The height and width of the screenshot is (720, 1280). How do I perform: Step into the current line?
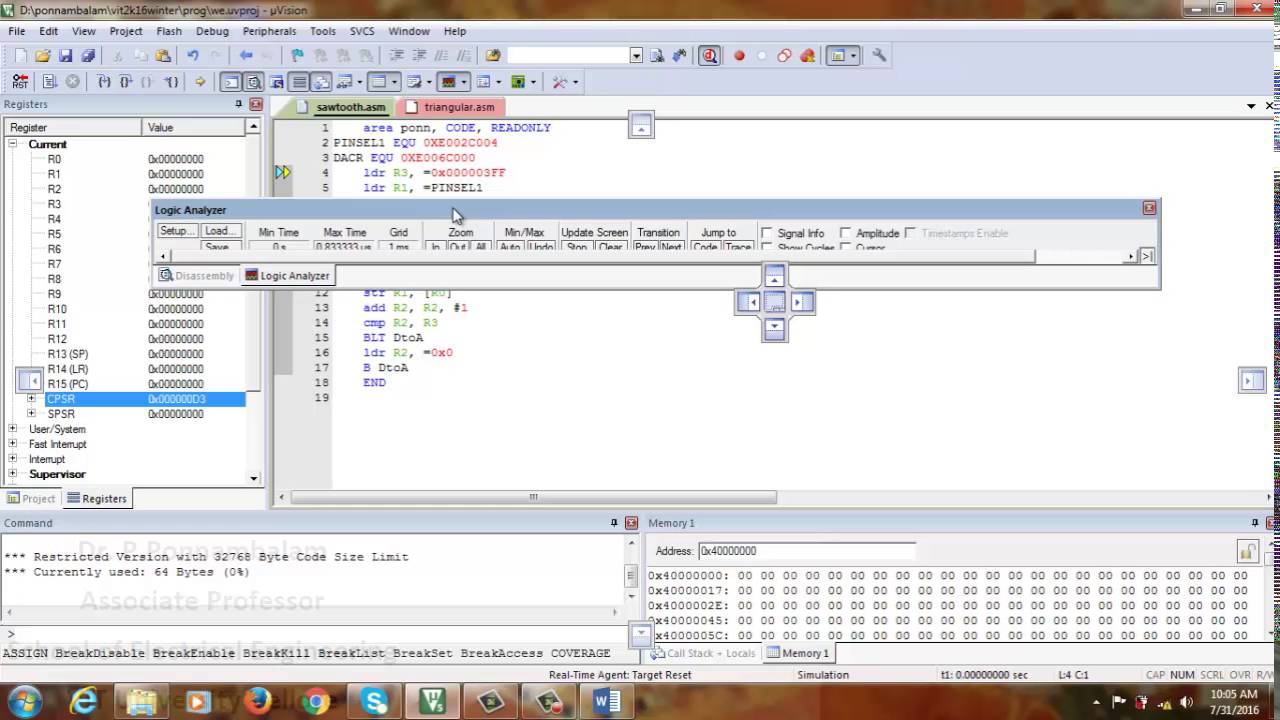click(x=104, y=82)
